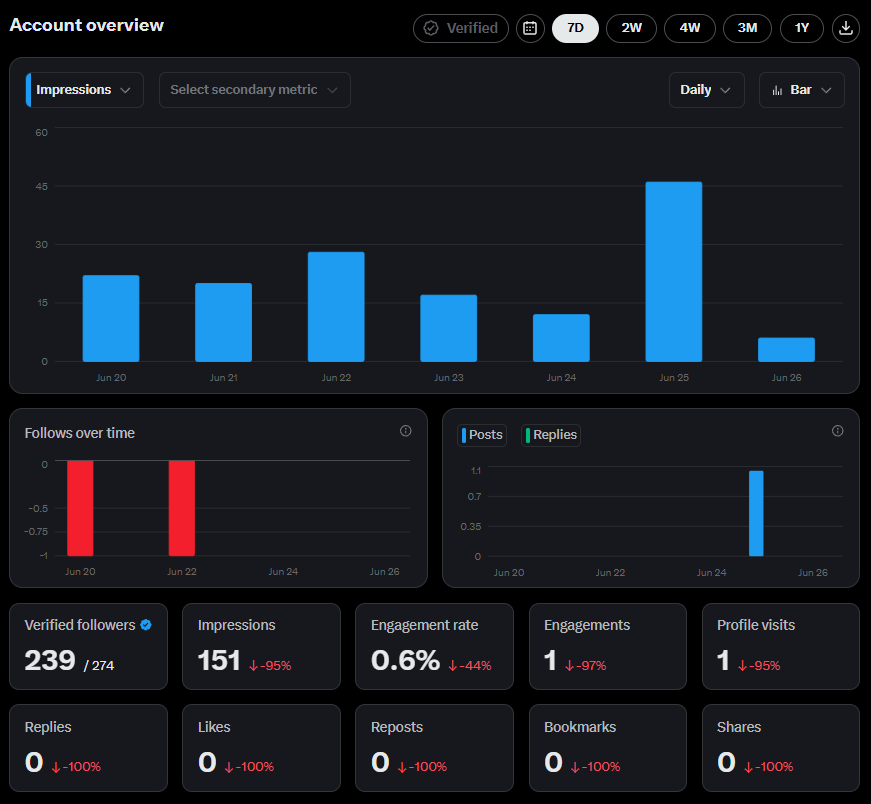Viewport: 871px width, 804px height.
Task: Select the Bookmarks card
Action: click(x=608, y=748)
